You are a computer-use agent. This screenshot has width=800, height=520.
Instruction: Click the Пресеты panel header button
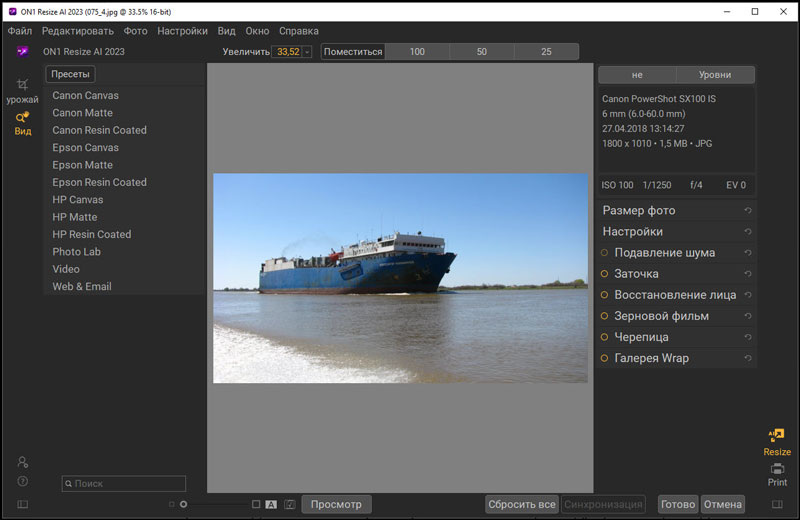click(70, 74)
